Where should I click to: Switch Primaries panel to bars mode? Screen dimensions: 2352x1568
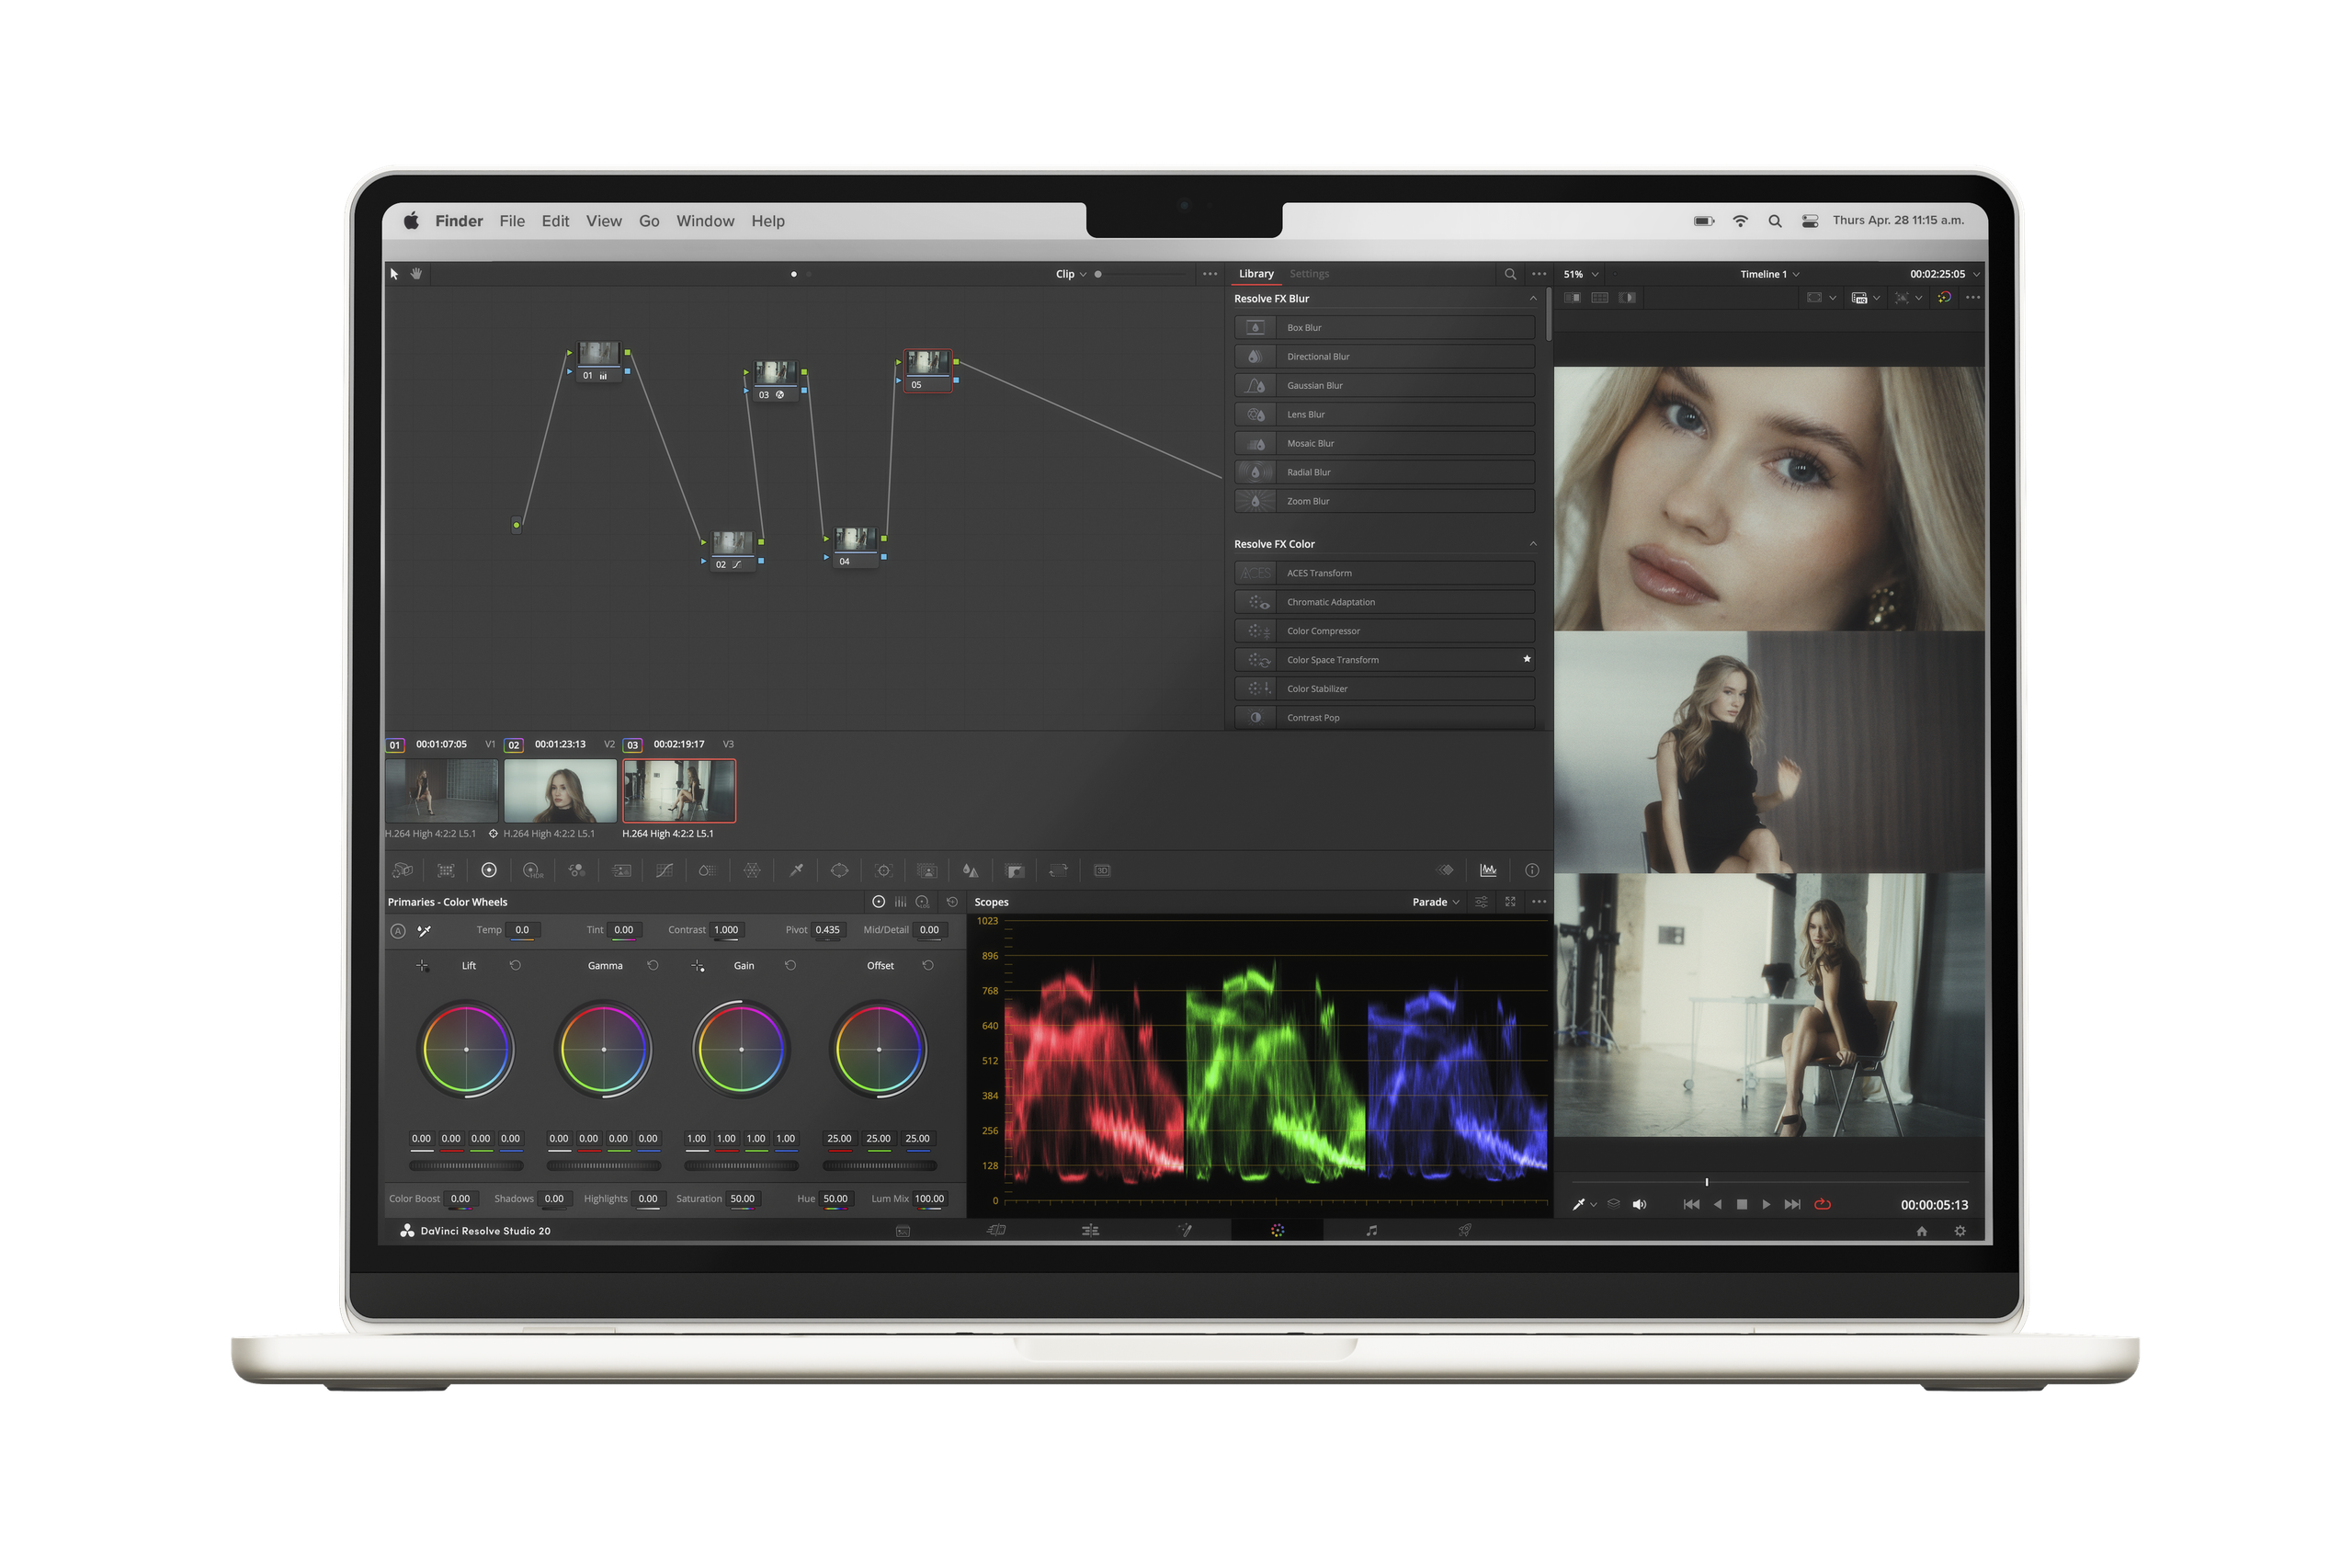click(900, 902)
